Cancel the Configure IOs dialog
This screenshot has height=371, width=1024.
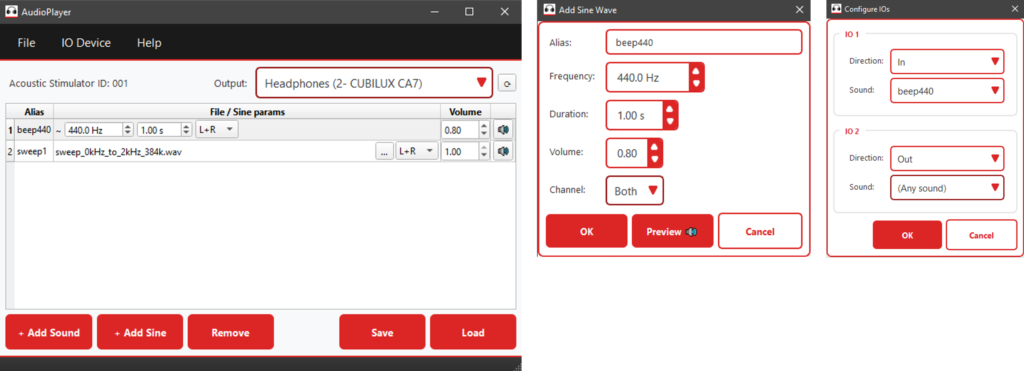(x=981, y=235)
